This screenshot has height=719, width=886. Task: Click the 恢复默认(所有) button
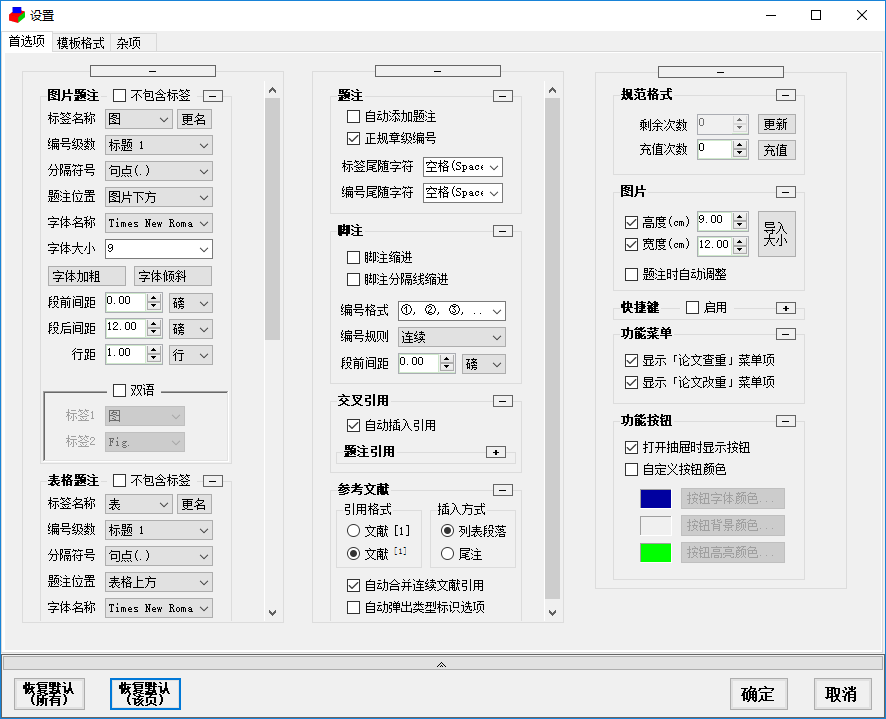(x=49, y=694)
